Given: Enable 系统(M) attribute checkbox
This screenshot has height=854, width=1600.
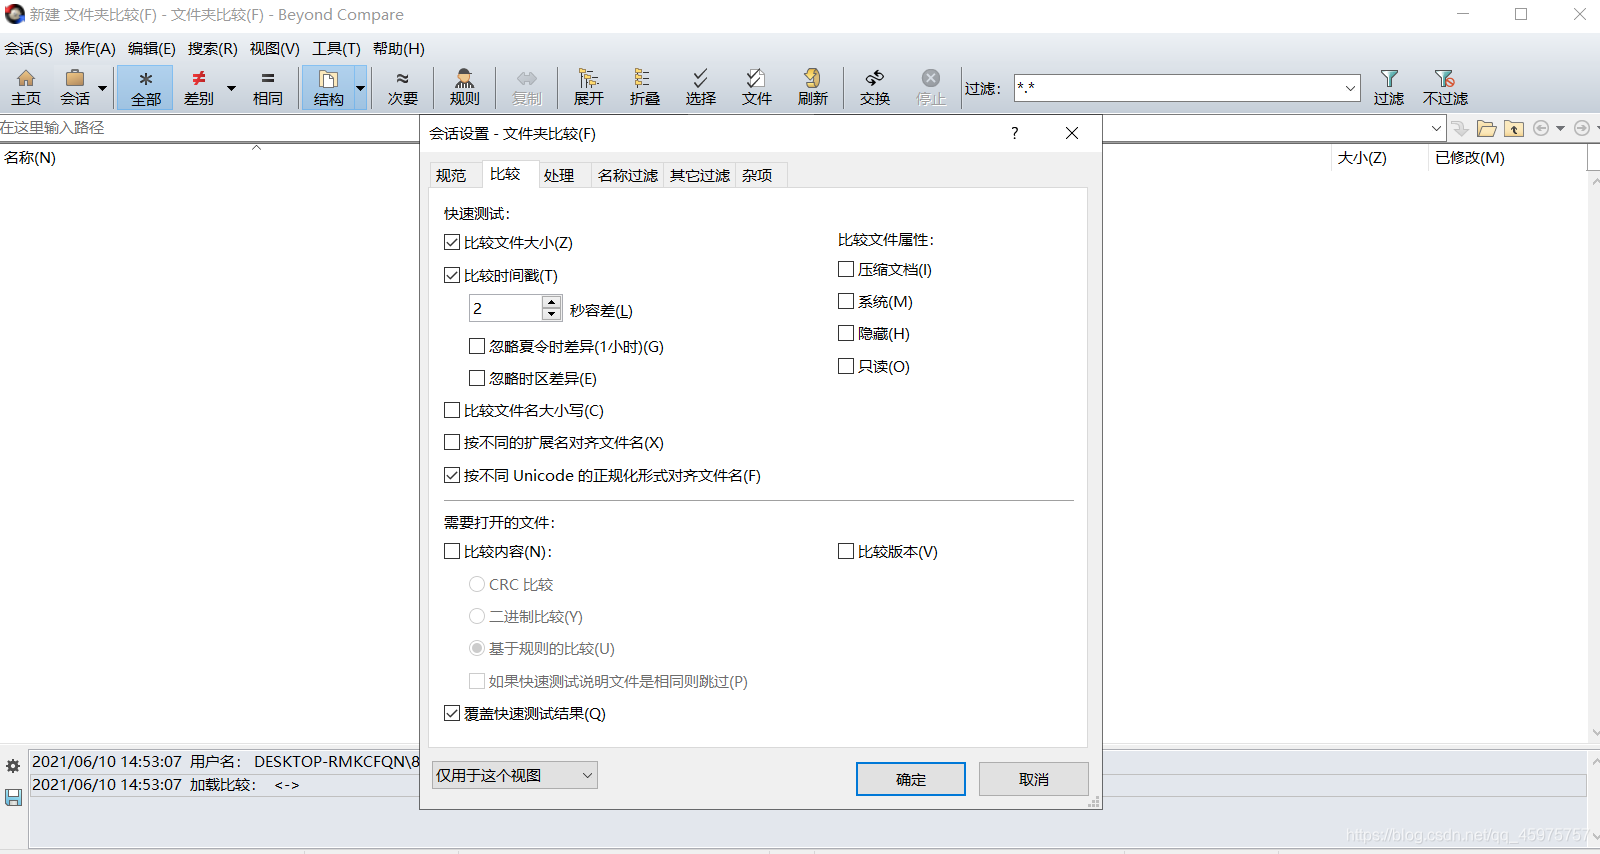Looking at the screenshot, I should [846, 301].
